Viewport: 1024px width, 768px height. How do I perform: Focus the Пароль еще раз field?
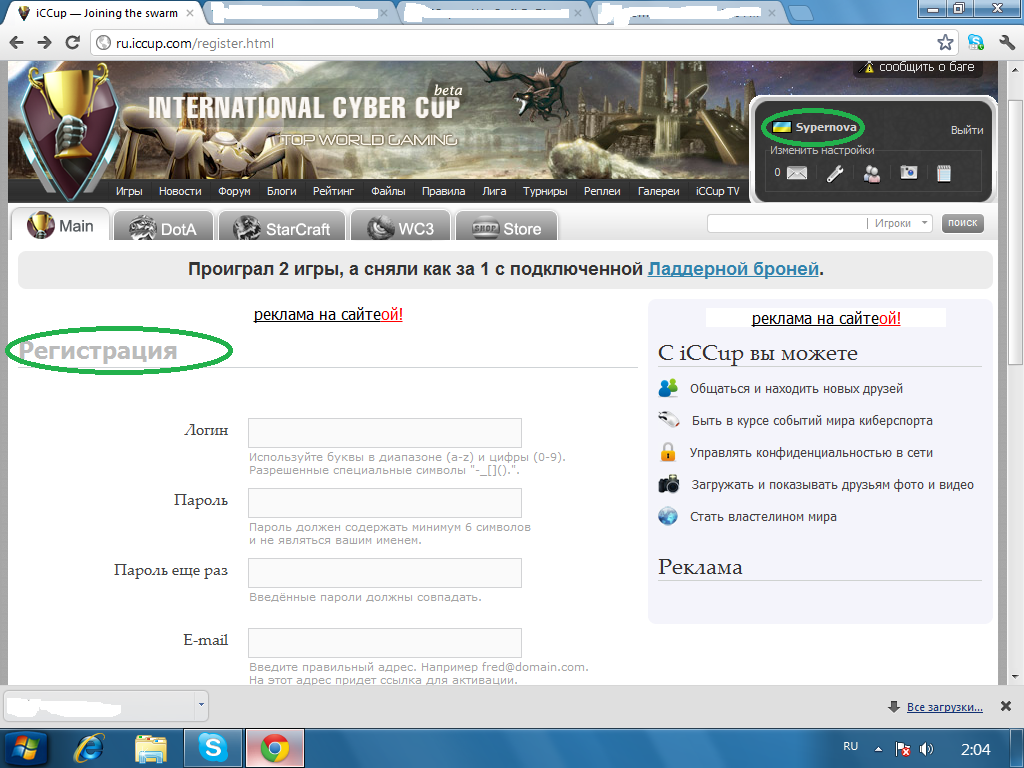[x=385, y=573]
